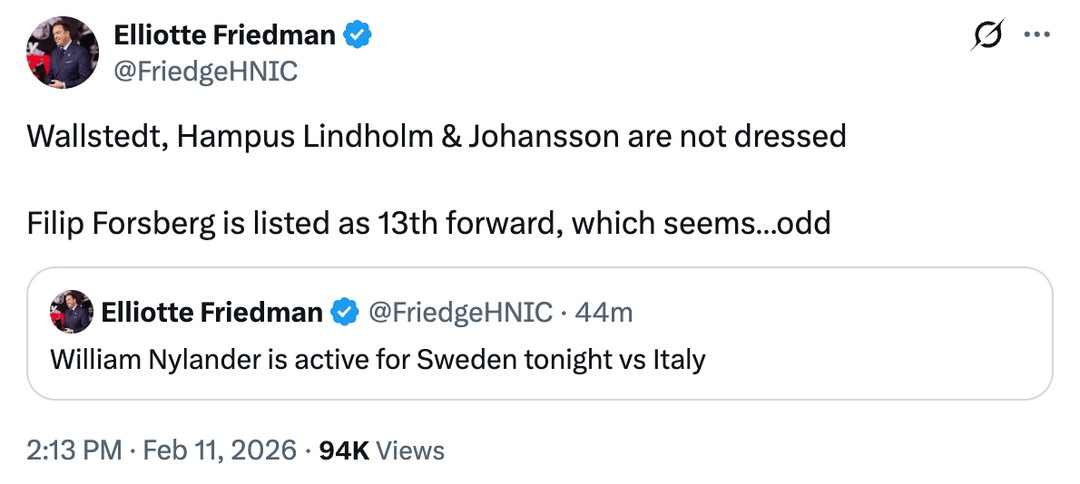Click the 44m timestamp in the quoted tweet

(x=605, y=313)
